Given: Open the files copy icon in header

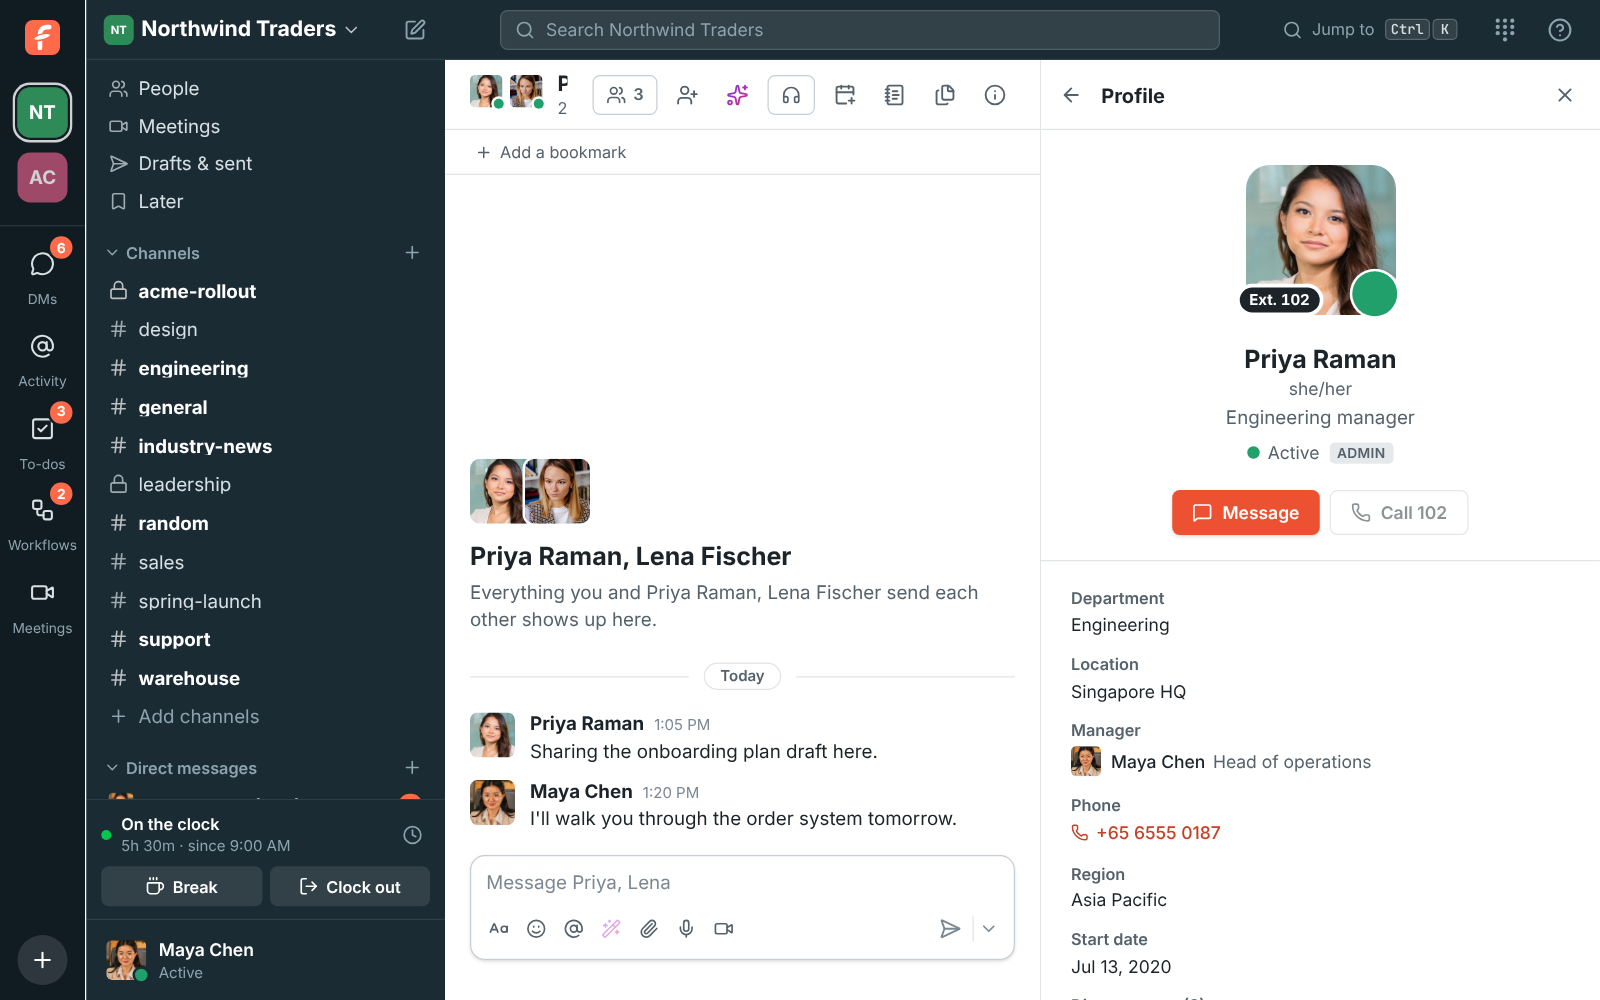Looking at the screenshot, I should tap(945, 95).
